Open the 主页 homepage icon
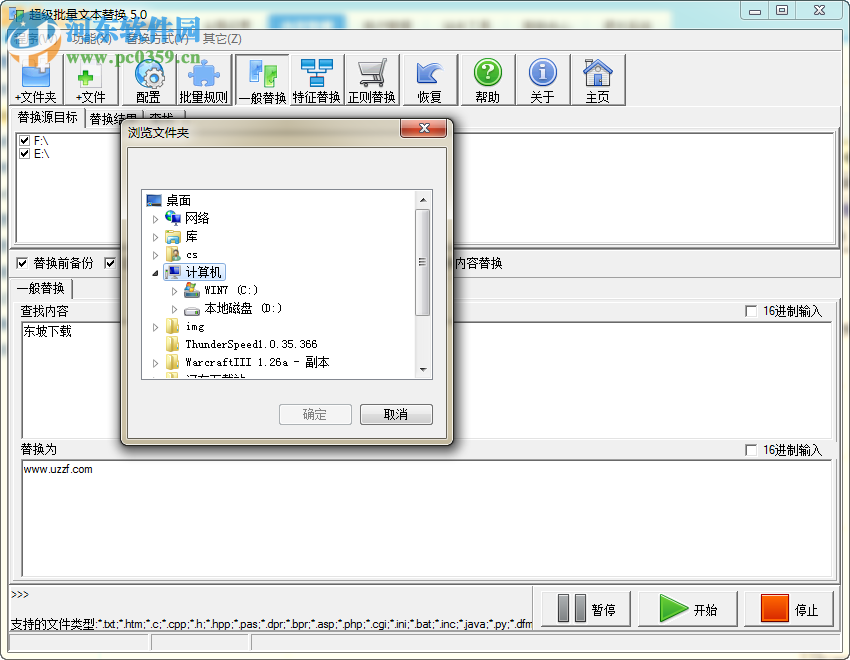This screenshot has height=660, width=850. click(599, 80)
